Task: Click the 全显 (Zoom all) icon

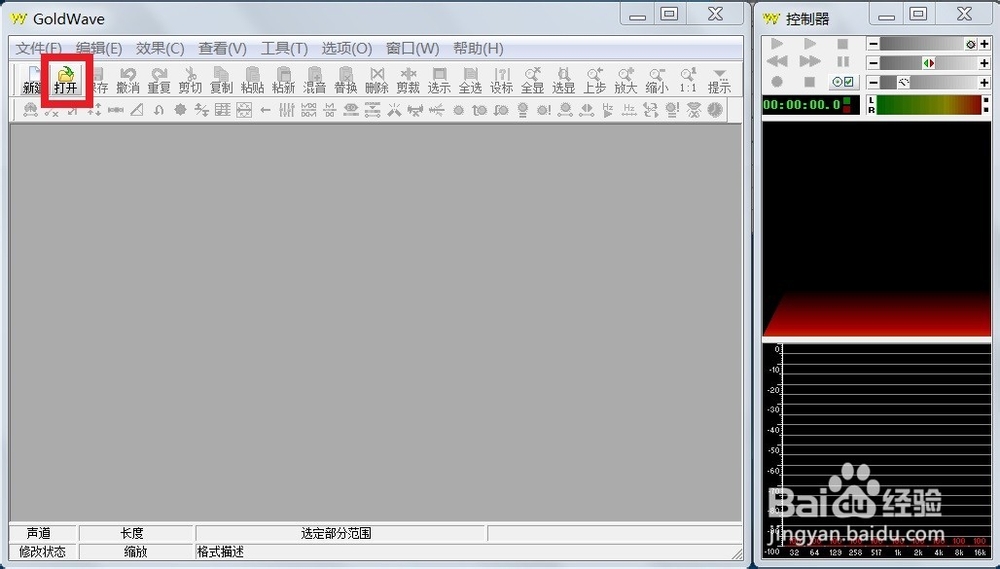Action: (x=533, y=80)
